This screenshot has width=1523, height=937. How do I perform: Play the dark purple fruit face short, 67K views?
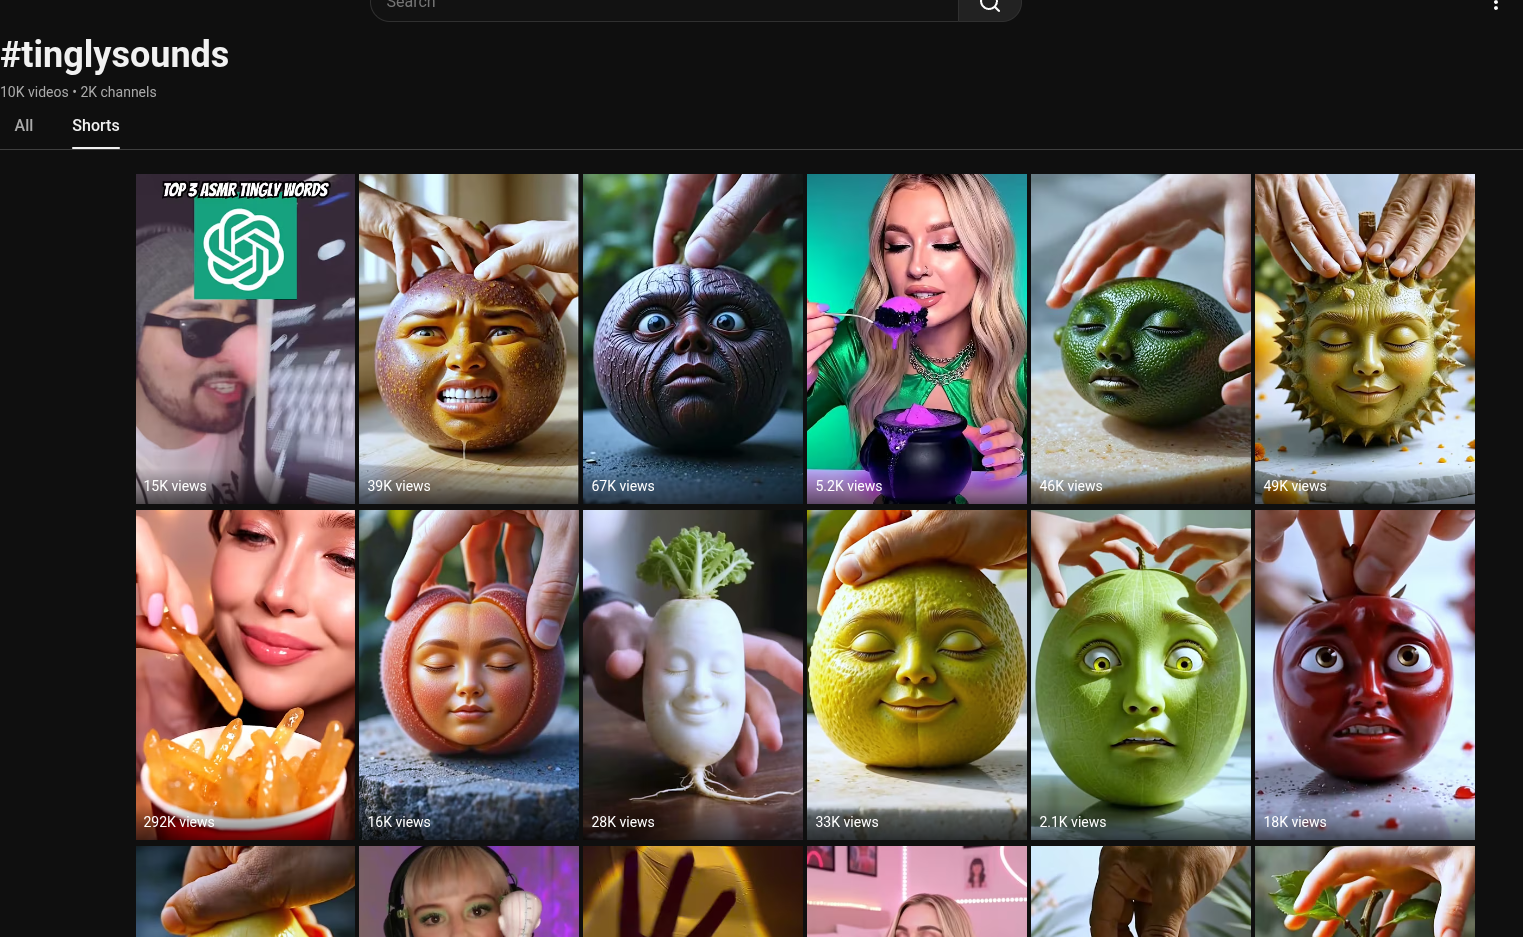pos(693,339)
